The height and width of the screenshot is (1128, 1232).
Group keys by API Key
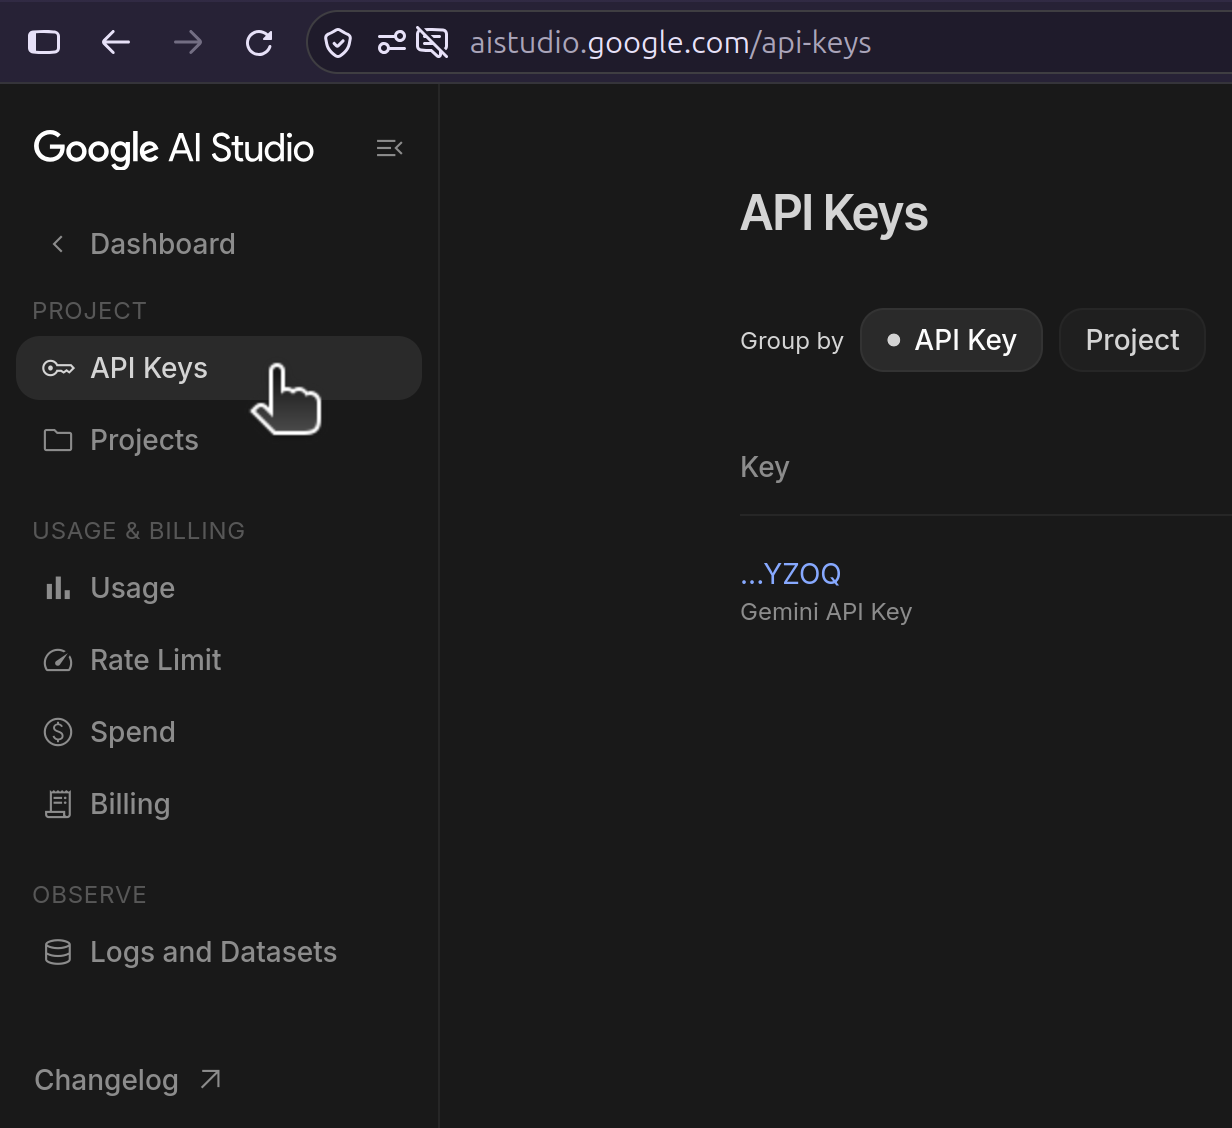(x=951, y=340)
